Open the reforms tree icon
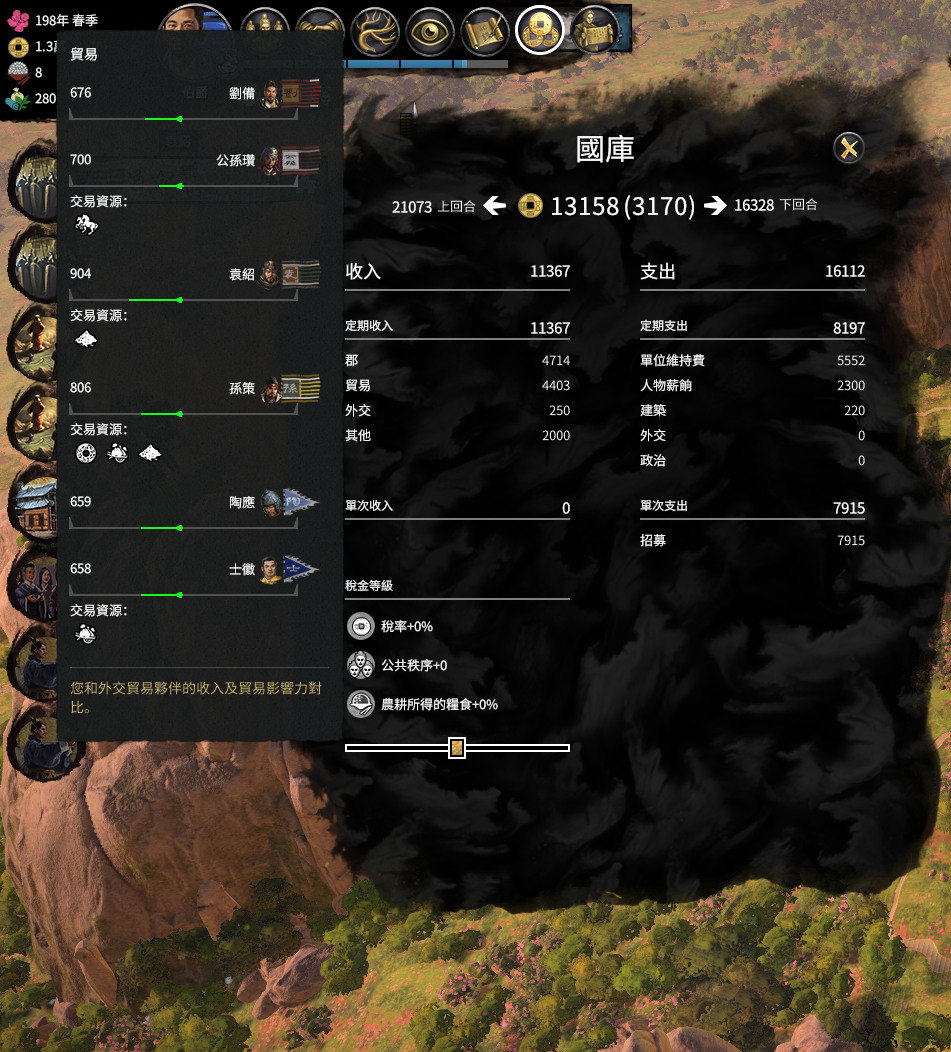Viewport: 951px width, 1052px height. (375, 31)
